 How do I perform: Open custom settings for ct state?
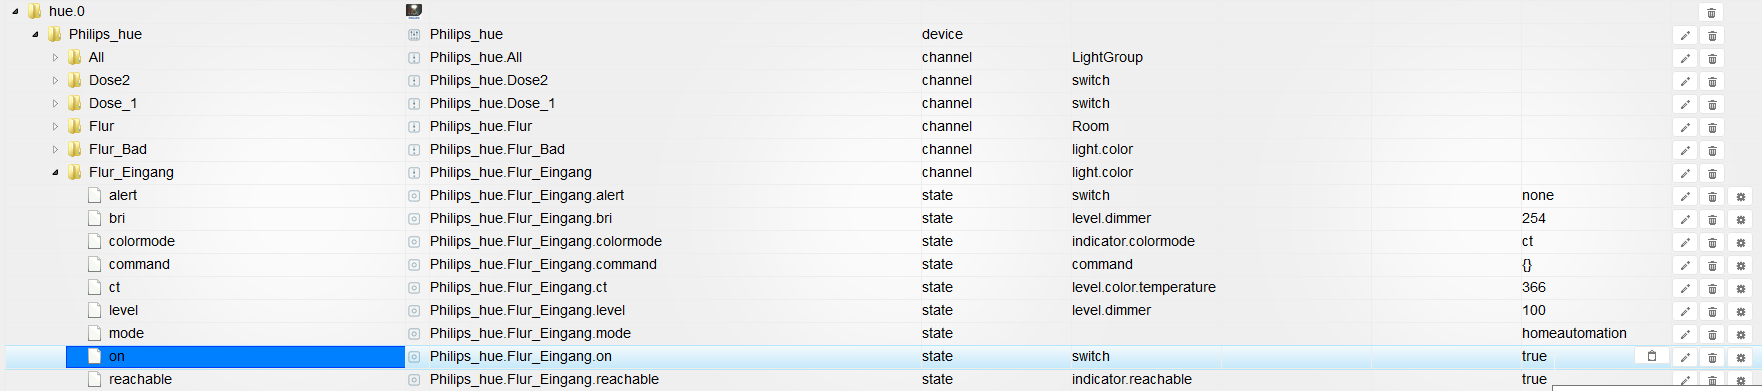click(x=1740, y=289)
